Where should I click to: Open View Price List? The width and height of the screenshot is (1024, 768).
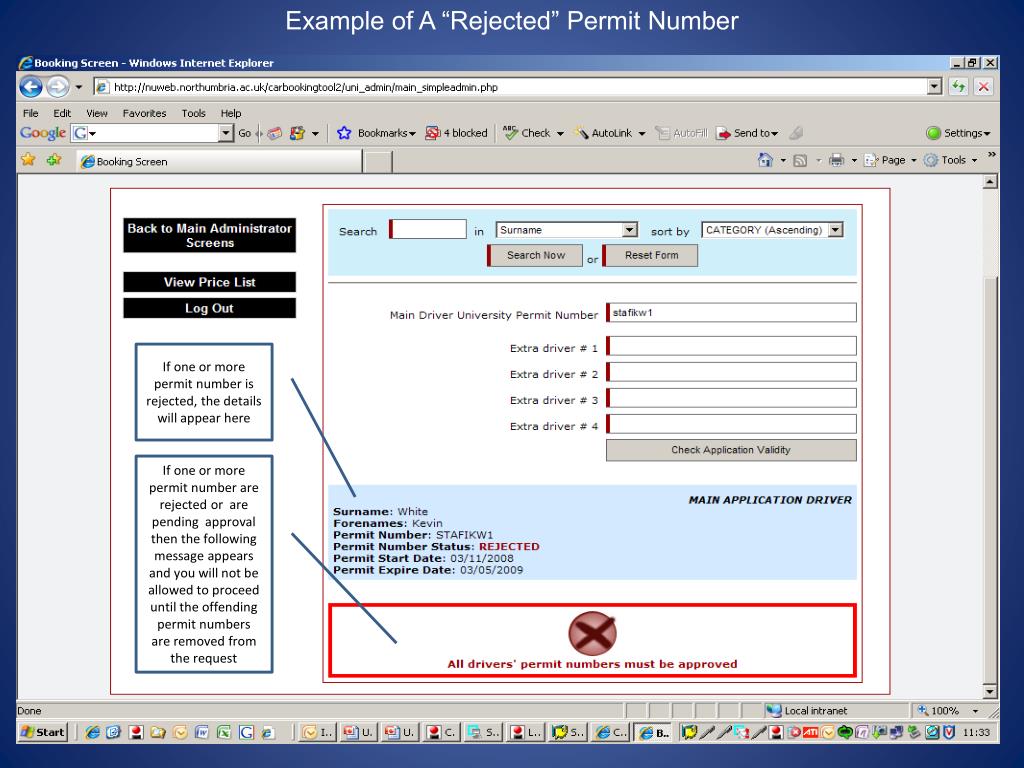tap(210, 282)
